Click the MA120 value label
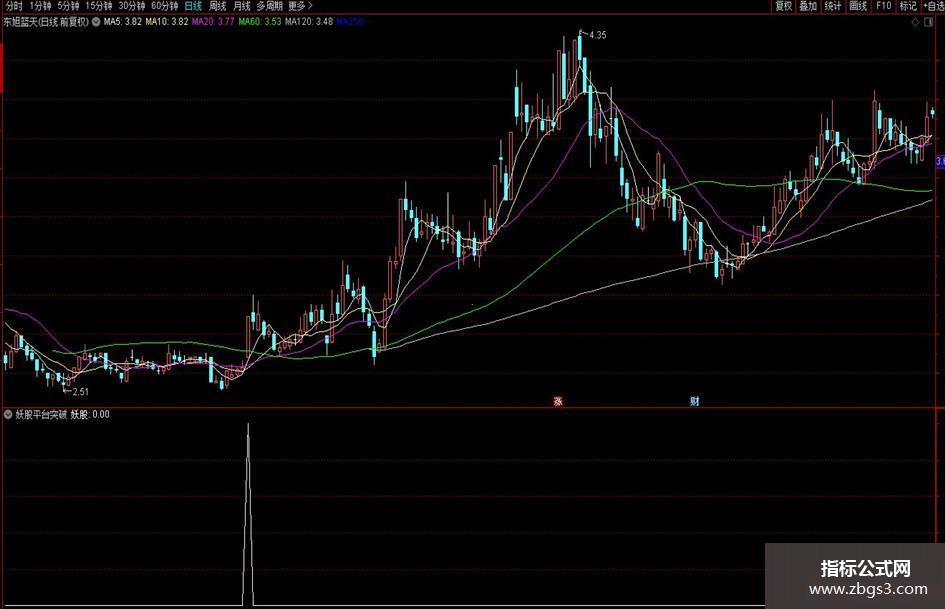Viewport: 945px width, 609px height. coord(309,22)
